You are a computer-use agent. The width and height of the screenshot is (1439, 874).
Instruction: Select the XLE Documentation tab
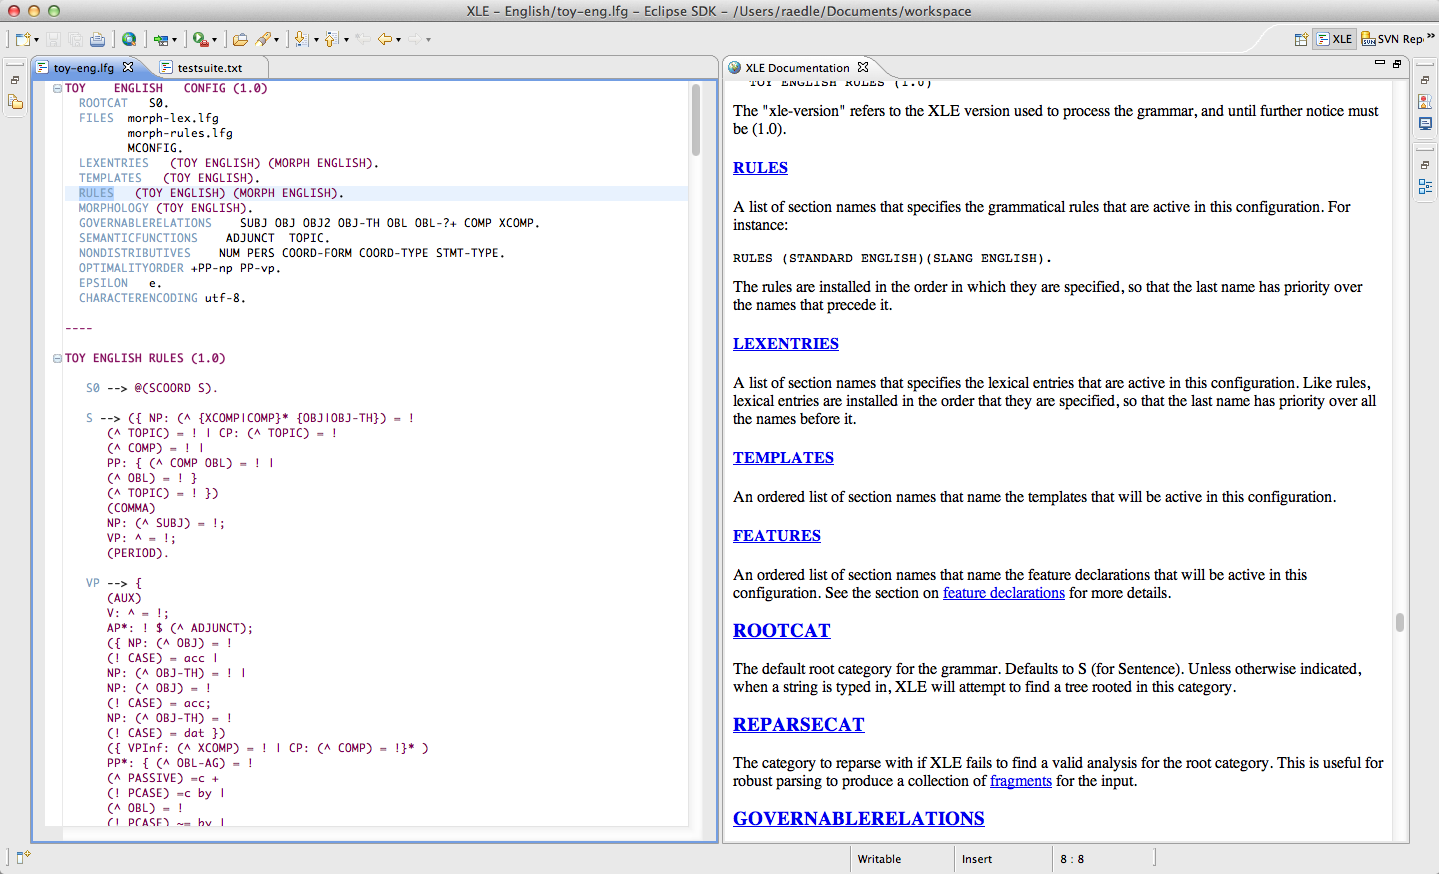pyautogui.click(x=796, y=68)
